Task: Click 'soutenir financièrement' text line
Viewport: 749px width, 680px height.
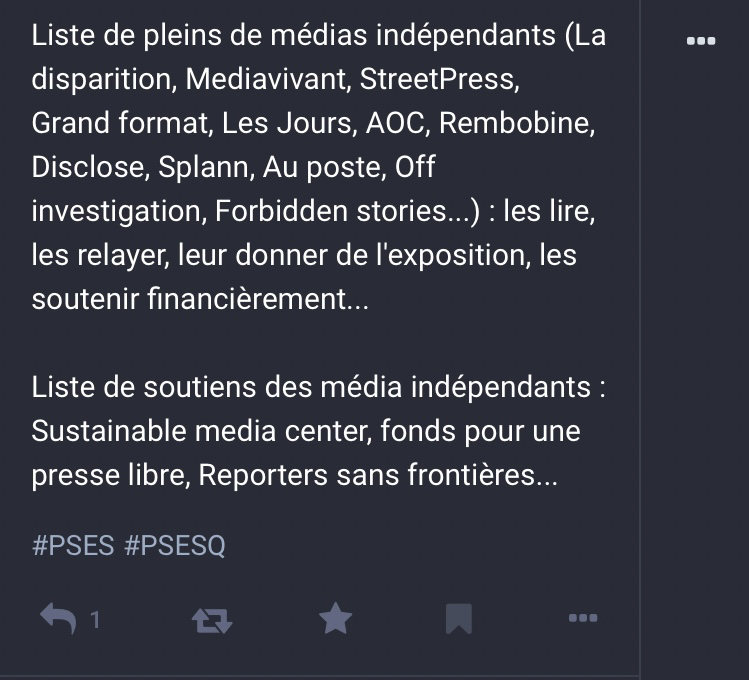Action: click(200, 298)
